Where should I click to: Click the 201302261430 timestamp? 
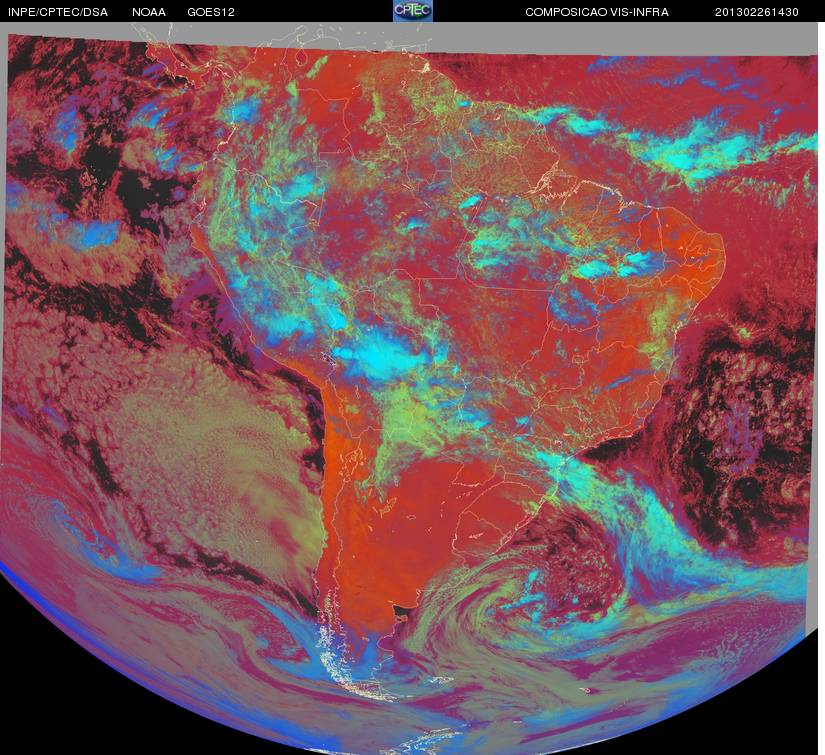point(757,12)
